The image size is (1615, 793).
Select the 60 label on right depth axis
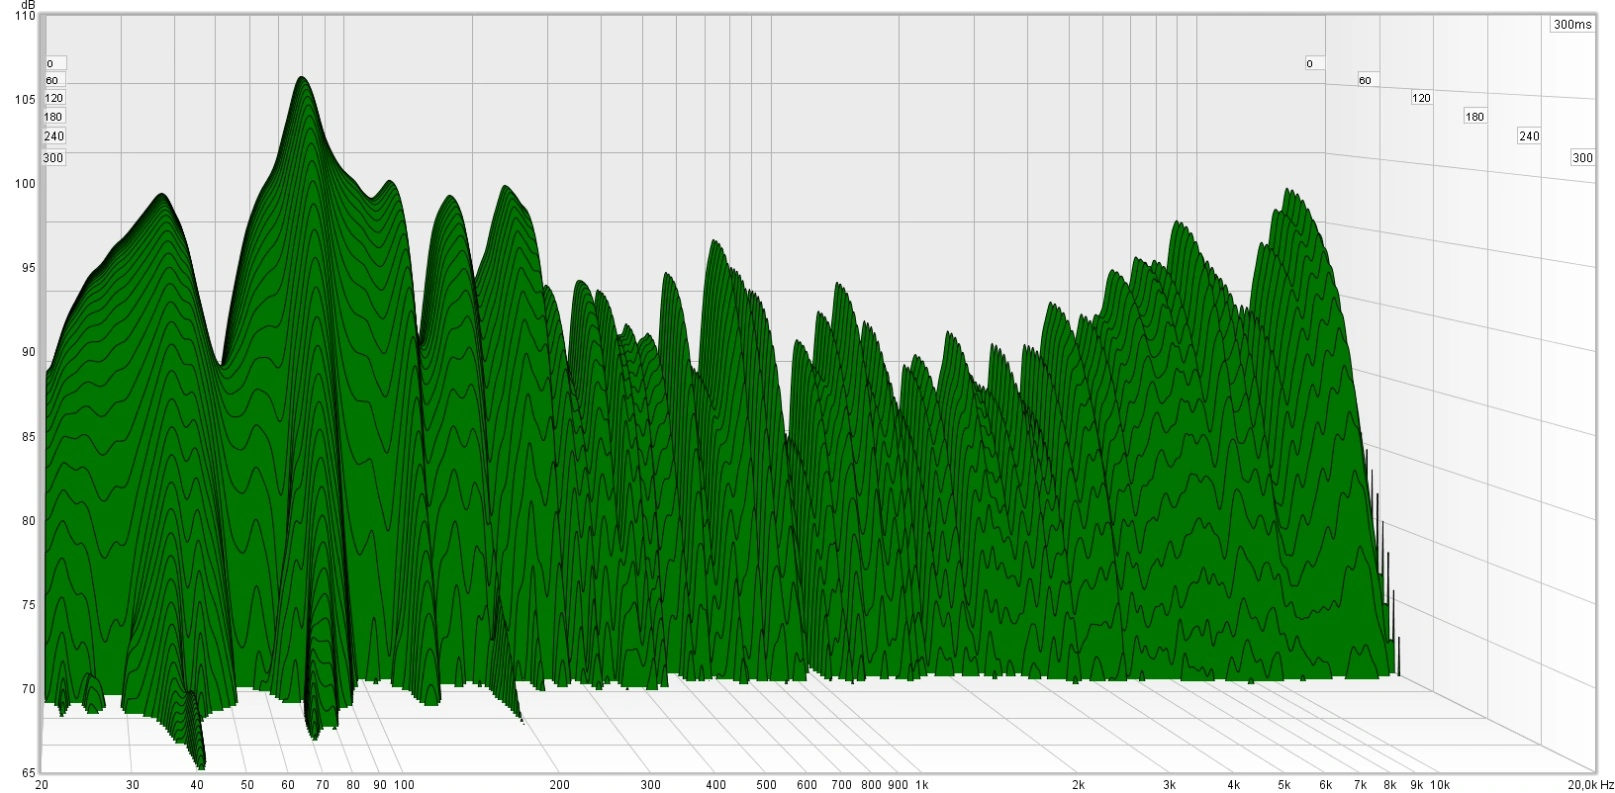1365,80
